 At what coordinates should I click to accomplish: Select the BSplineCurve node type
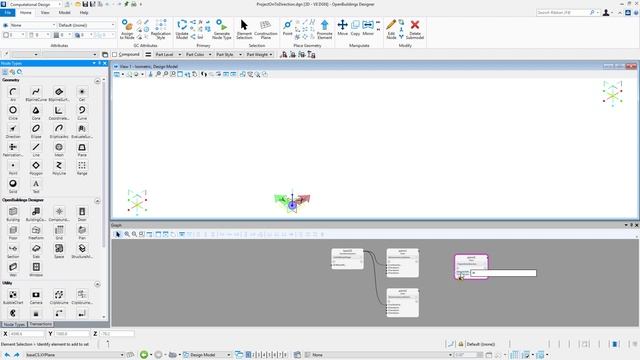pyautogui.click(x=36, y=93)
